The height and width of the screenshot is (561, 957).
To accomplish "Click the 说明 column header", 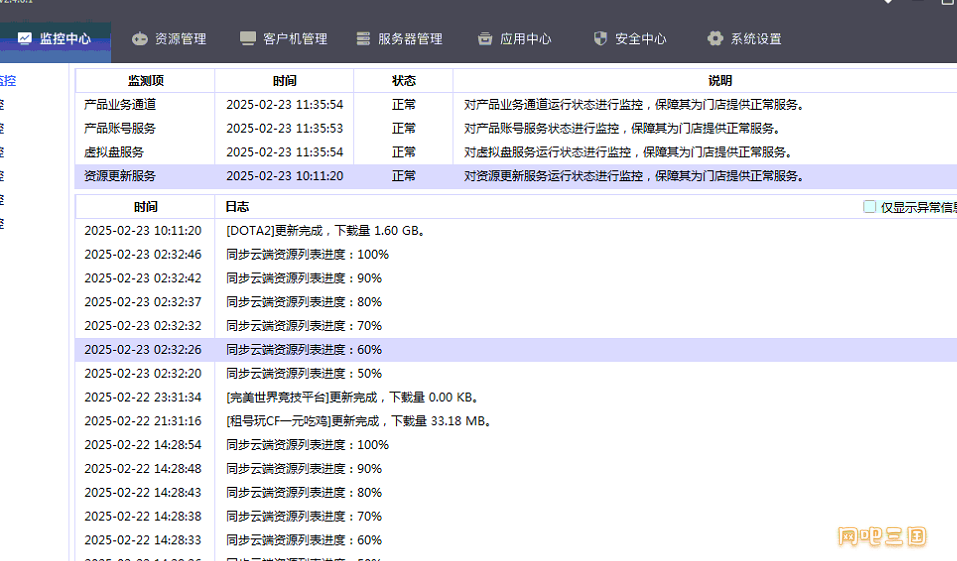I will 720,81.
